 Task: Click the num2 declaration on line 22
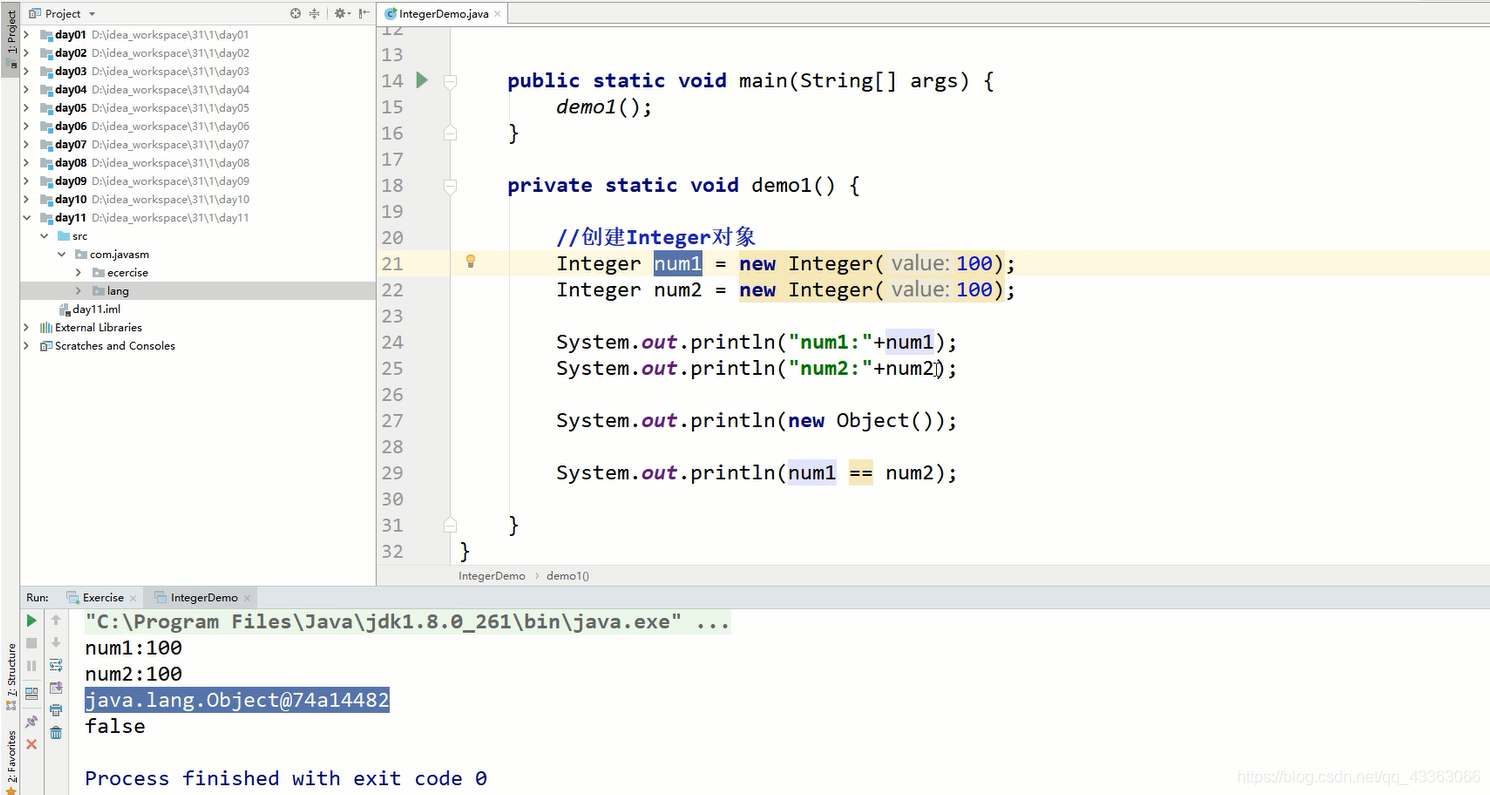(678, 290)
